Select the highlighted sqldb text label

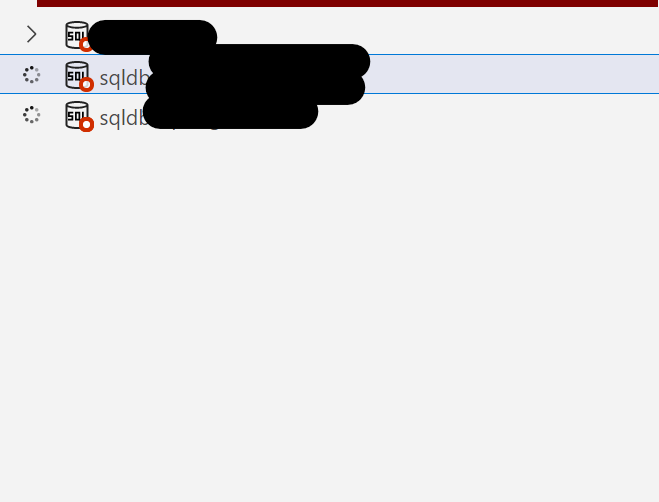coord(124,78)
